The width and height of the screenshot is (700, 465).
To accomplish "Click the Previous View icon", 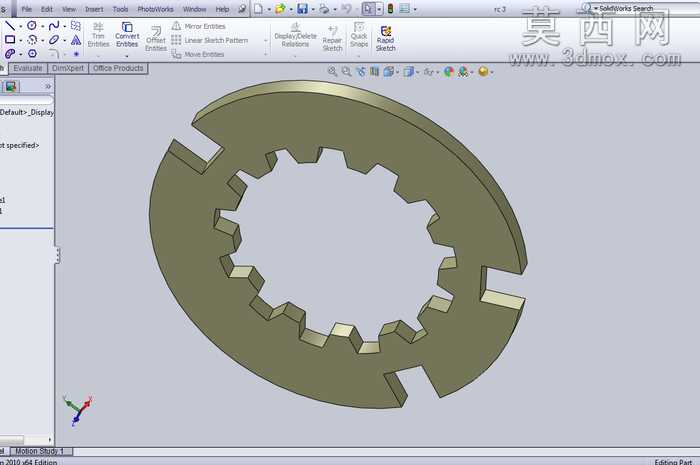I will (x=361, y=71).
